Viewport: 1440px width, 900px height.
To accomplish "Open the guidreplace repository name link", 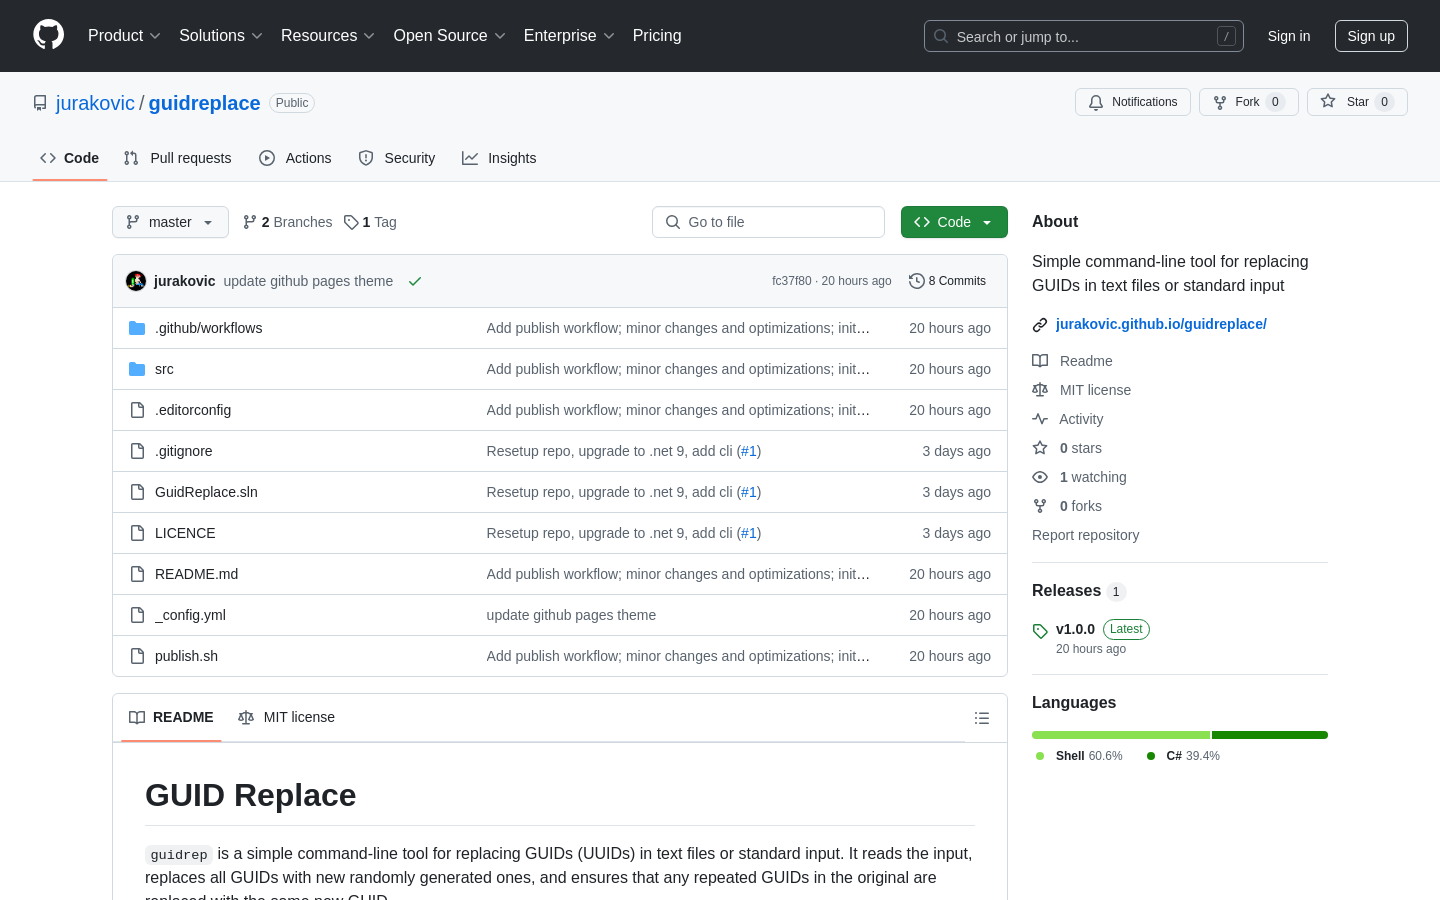I will click(x=205, y=103).
